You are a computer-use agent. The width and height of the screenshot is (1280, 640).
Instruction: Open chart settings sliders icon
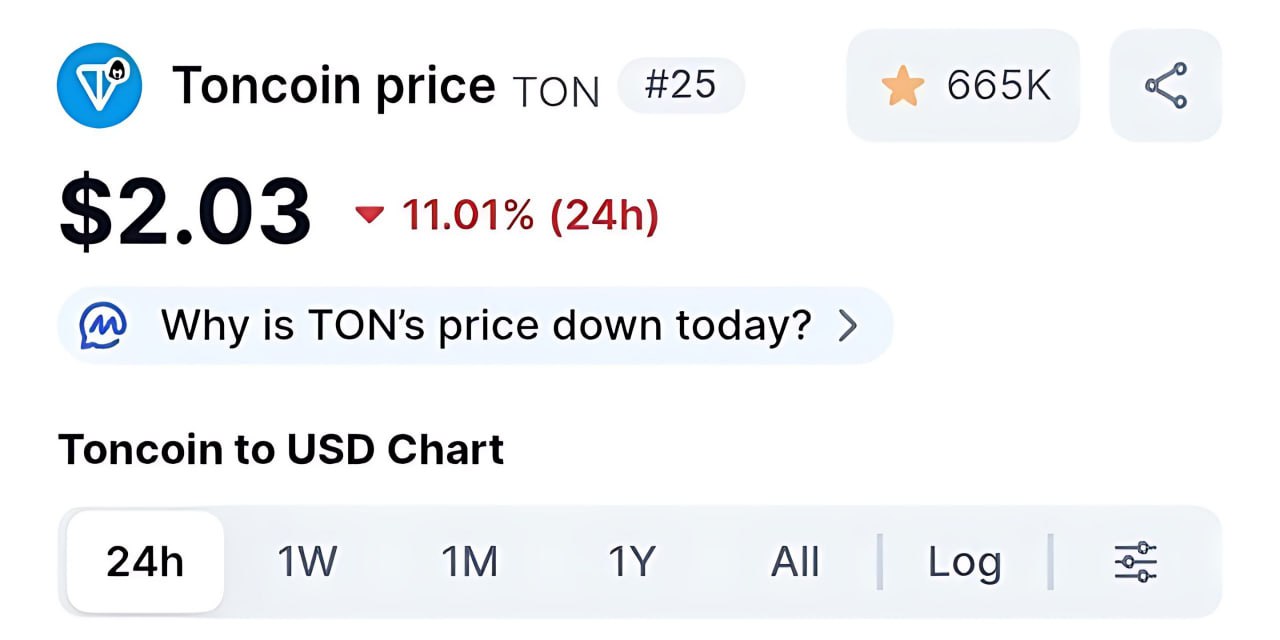pyautogui.click(x=1135, y=562)
